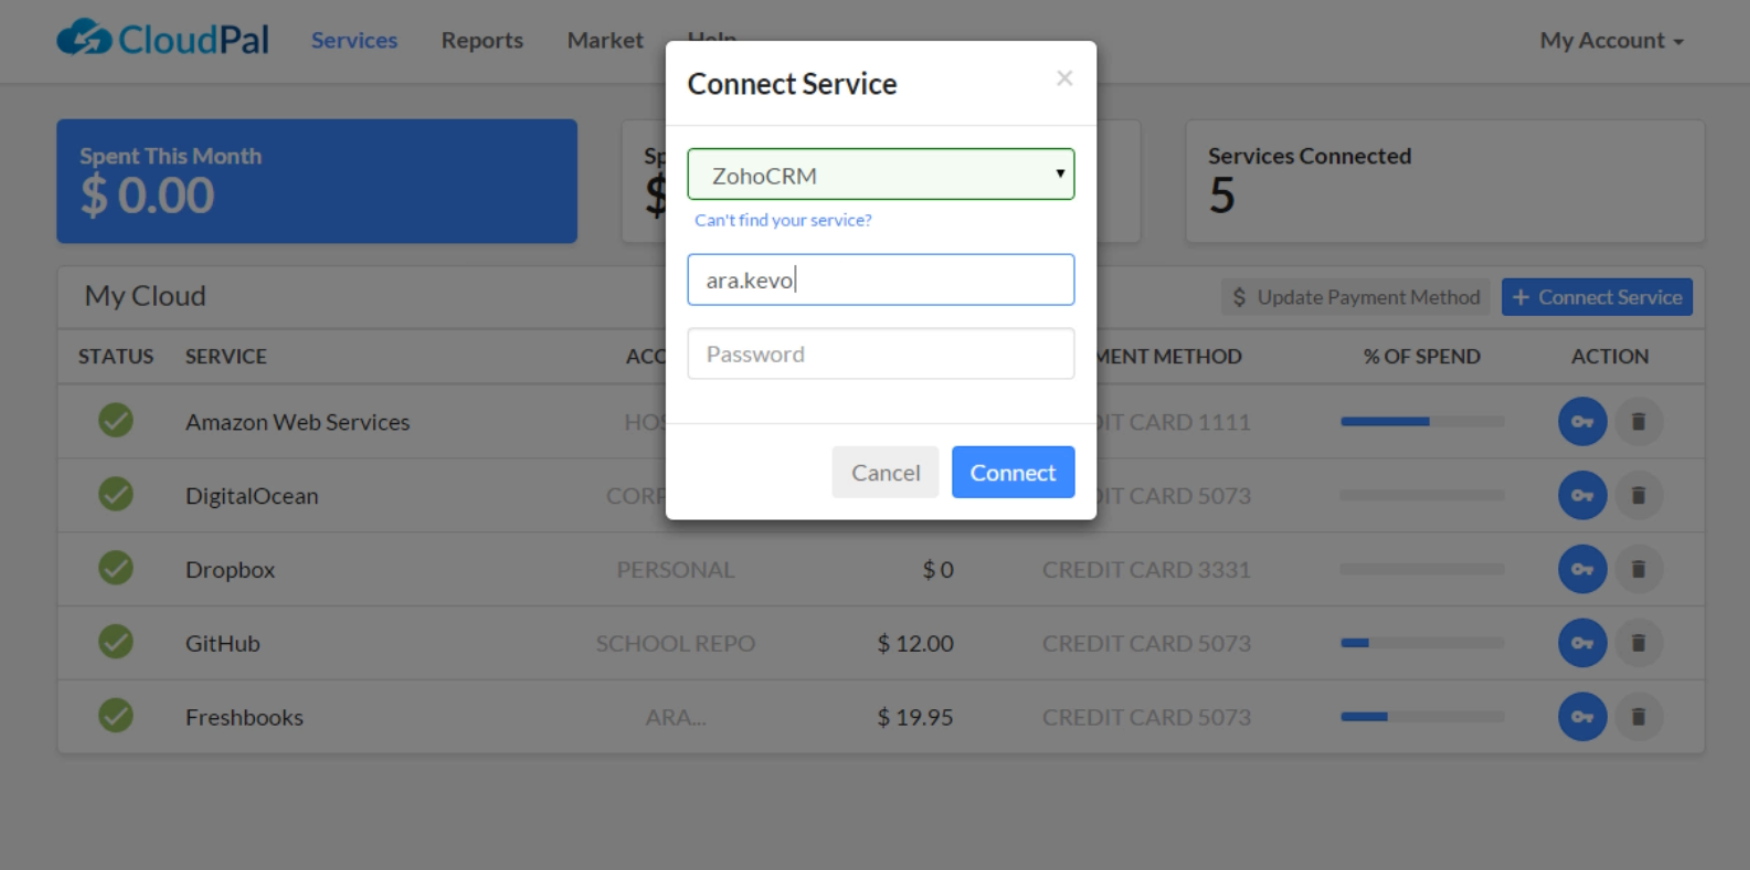Click the green status check for Freshbooks
Screen dimensions: 1750x870
pyautogui.click(x=116, y=715)
